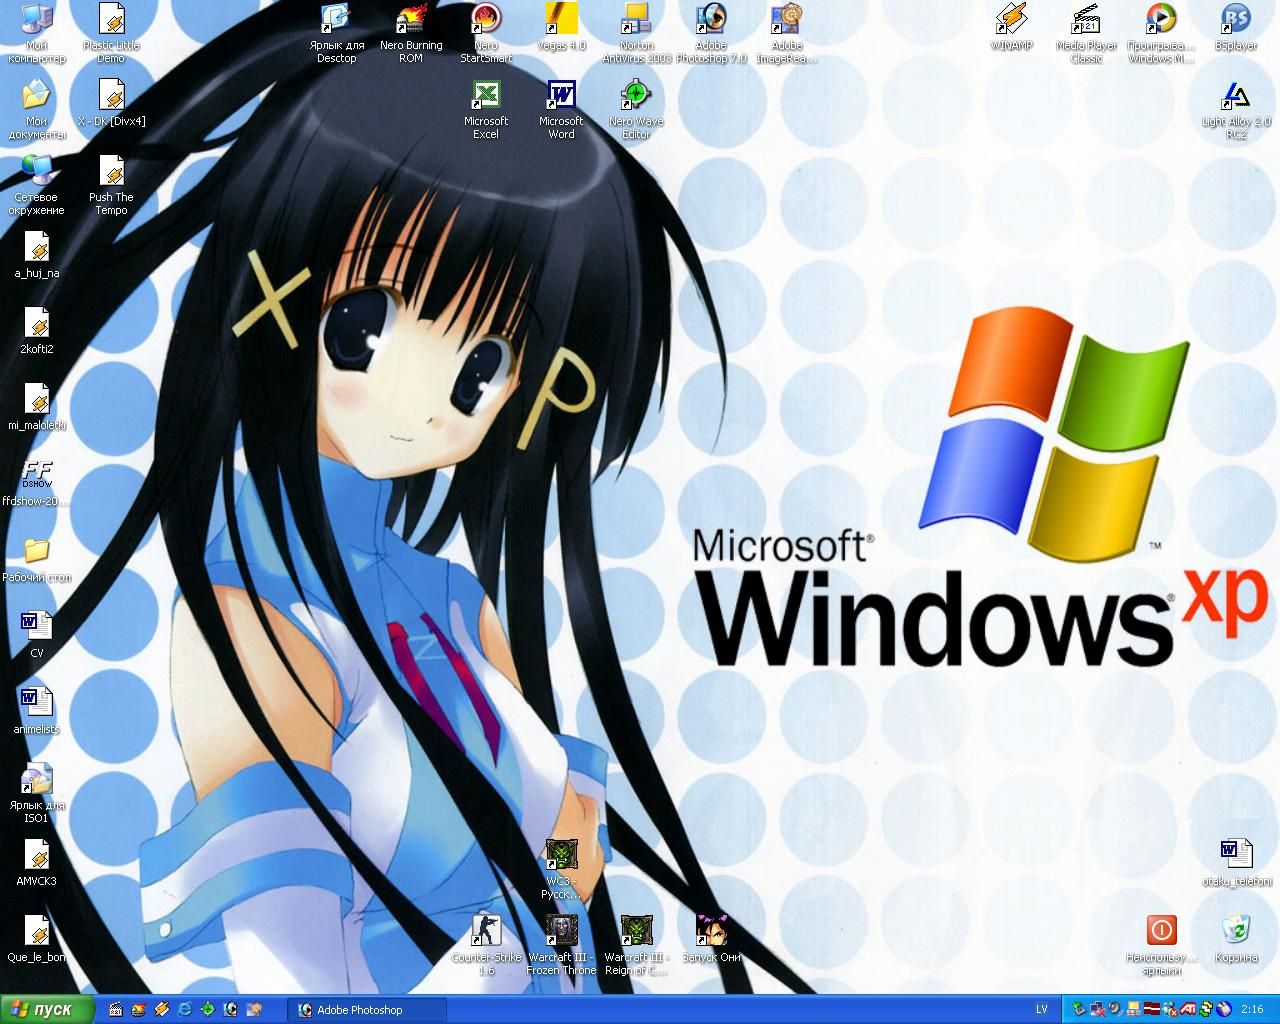1280x1024 pixels.
Task: Click Nero quick launch icon
Action: point(138,1010)
